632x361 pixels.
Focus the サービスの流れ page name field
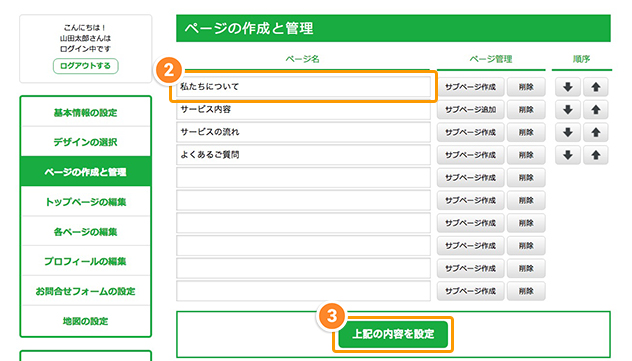(303, 132)
